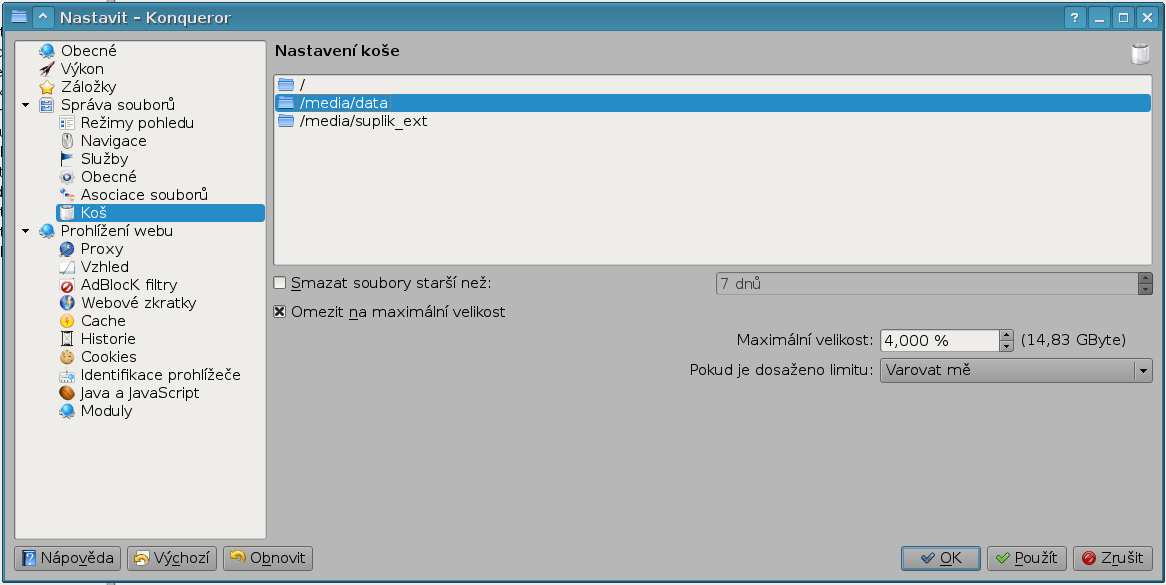Viewport: 1166px width, 585px height.
Task: Click the Služby flag icon
Action: click(67, 159)
